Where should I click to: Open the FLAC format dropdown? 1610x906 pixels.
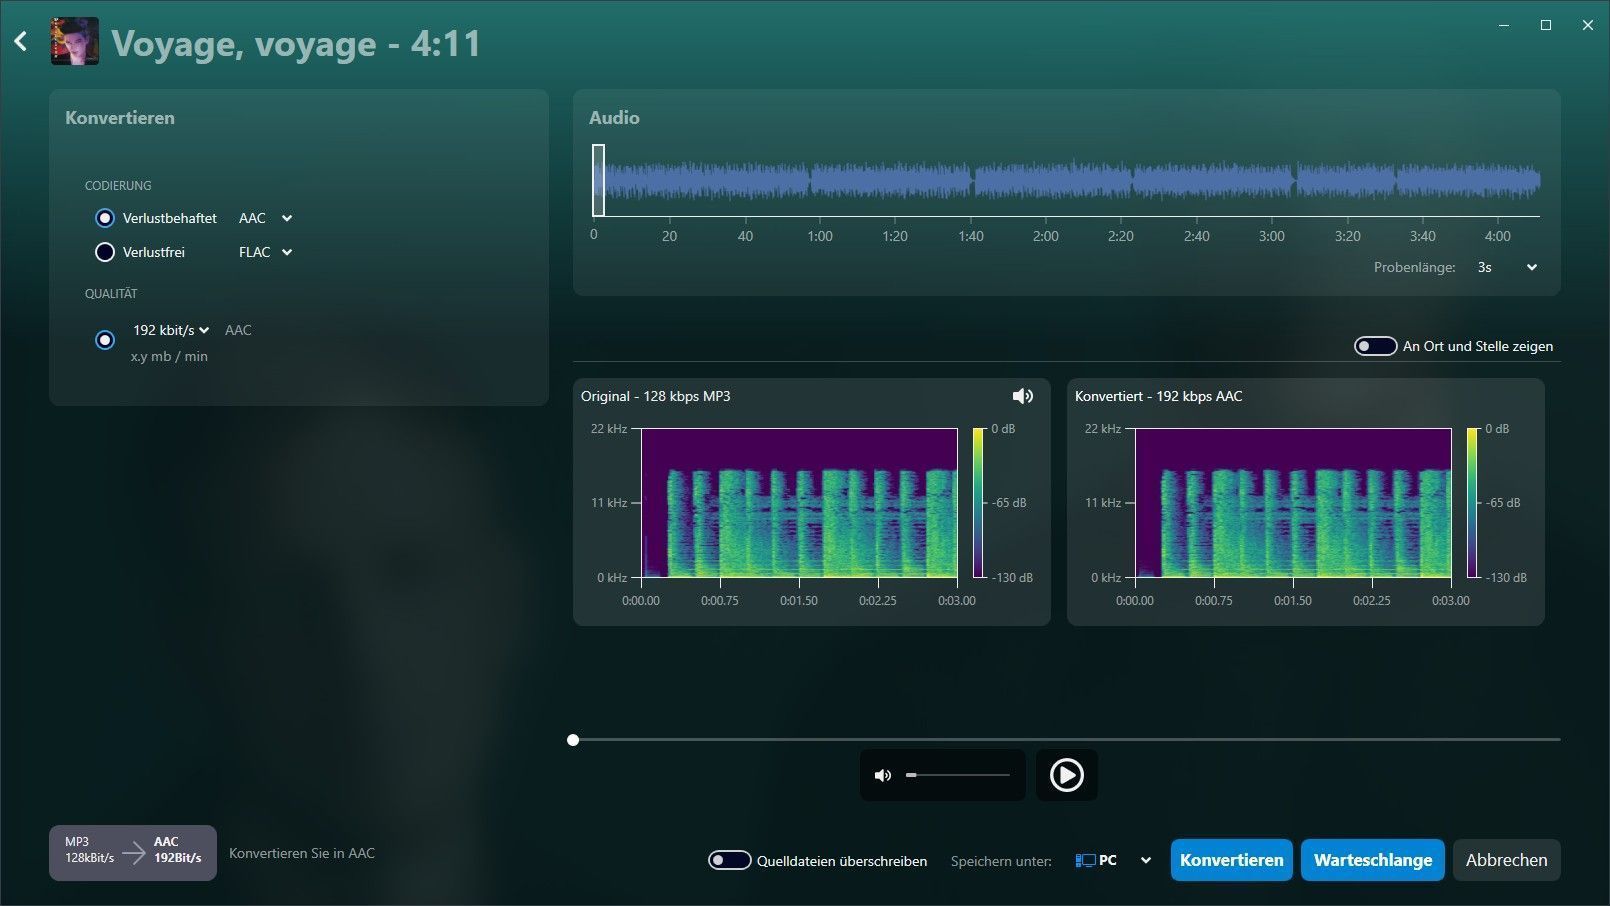pyautogui.click(x=265, y=252)
